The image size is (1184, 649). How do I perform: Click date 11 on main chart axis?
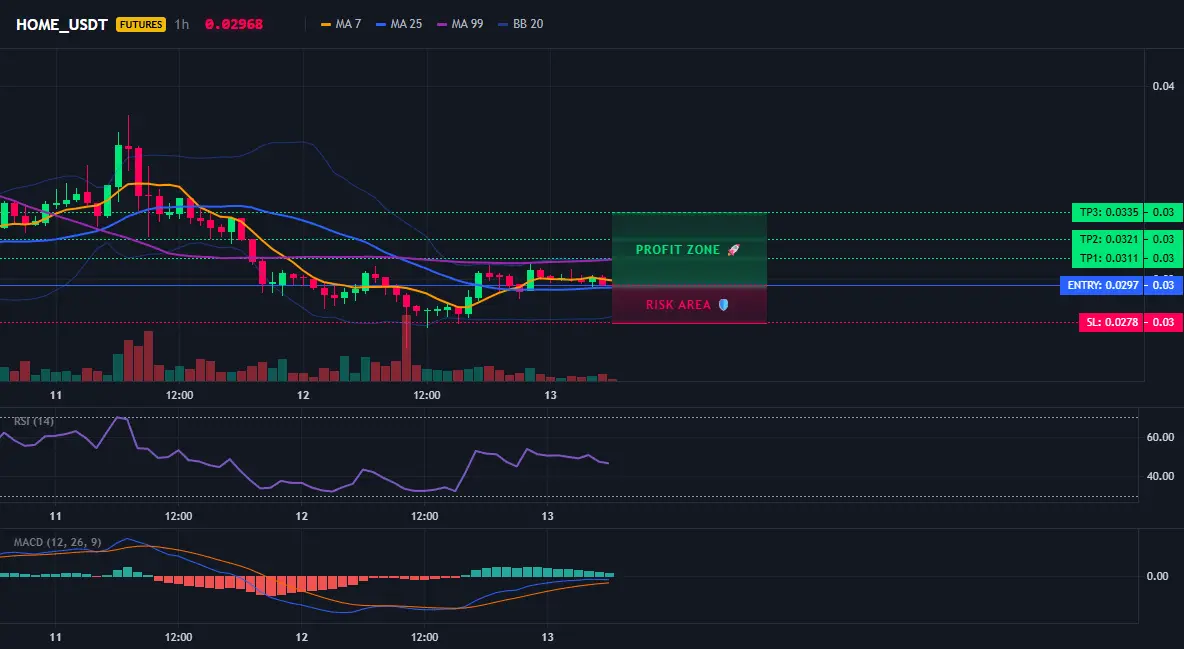tap(56, 395)
